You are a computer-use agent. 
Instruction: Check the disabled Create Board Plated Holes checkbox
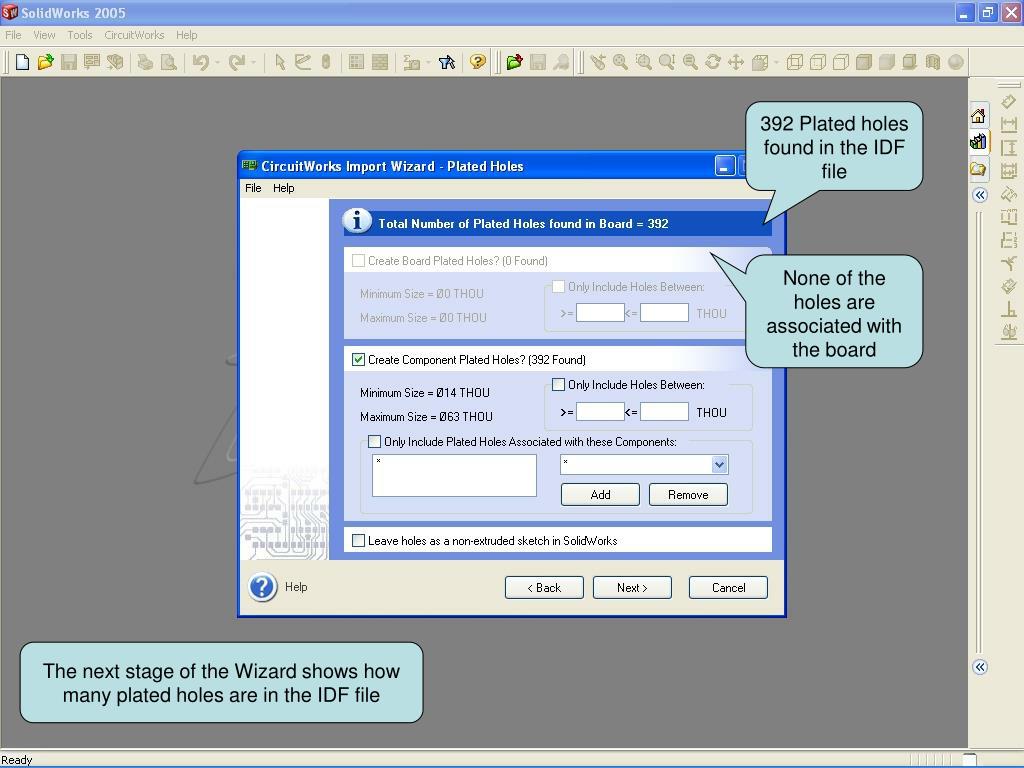click(x=359, y=261)
